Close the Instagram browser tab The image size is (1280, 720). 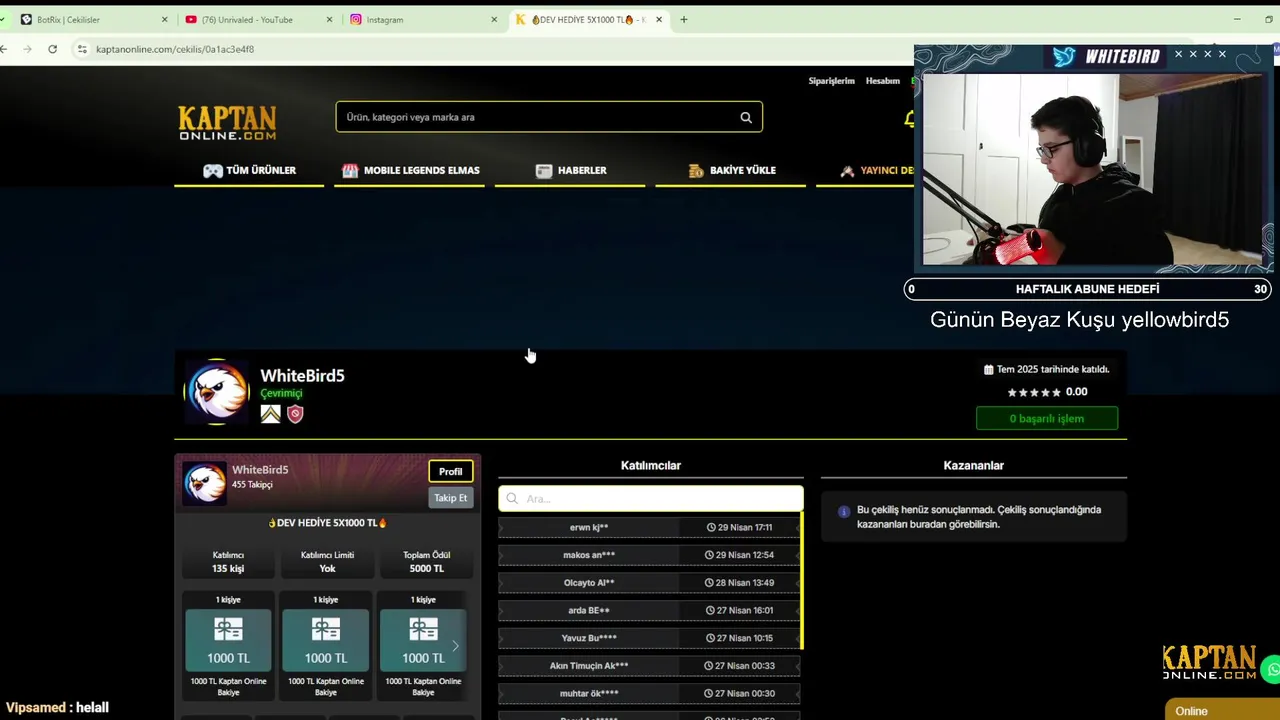(494, 19)
